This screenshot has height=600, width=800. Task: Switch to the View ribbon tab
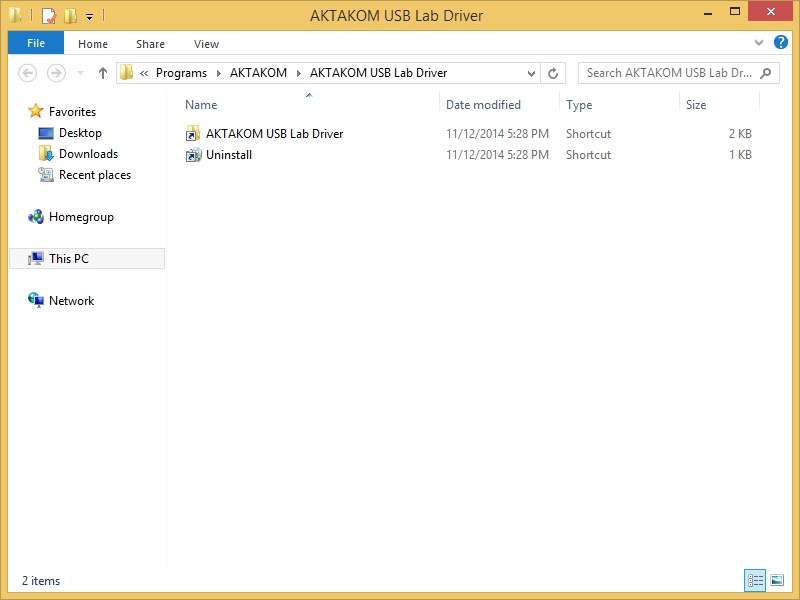pos(206,44)
